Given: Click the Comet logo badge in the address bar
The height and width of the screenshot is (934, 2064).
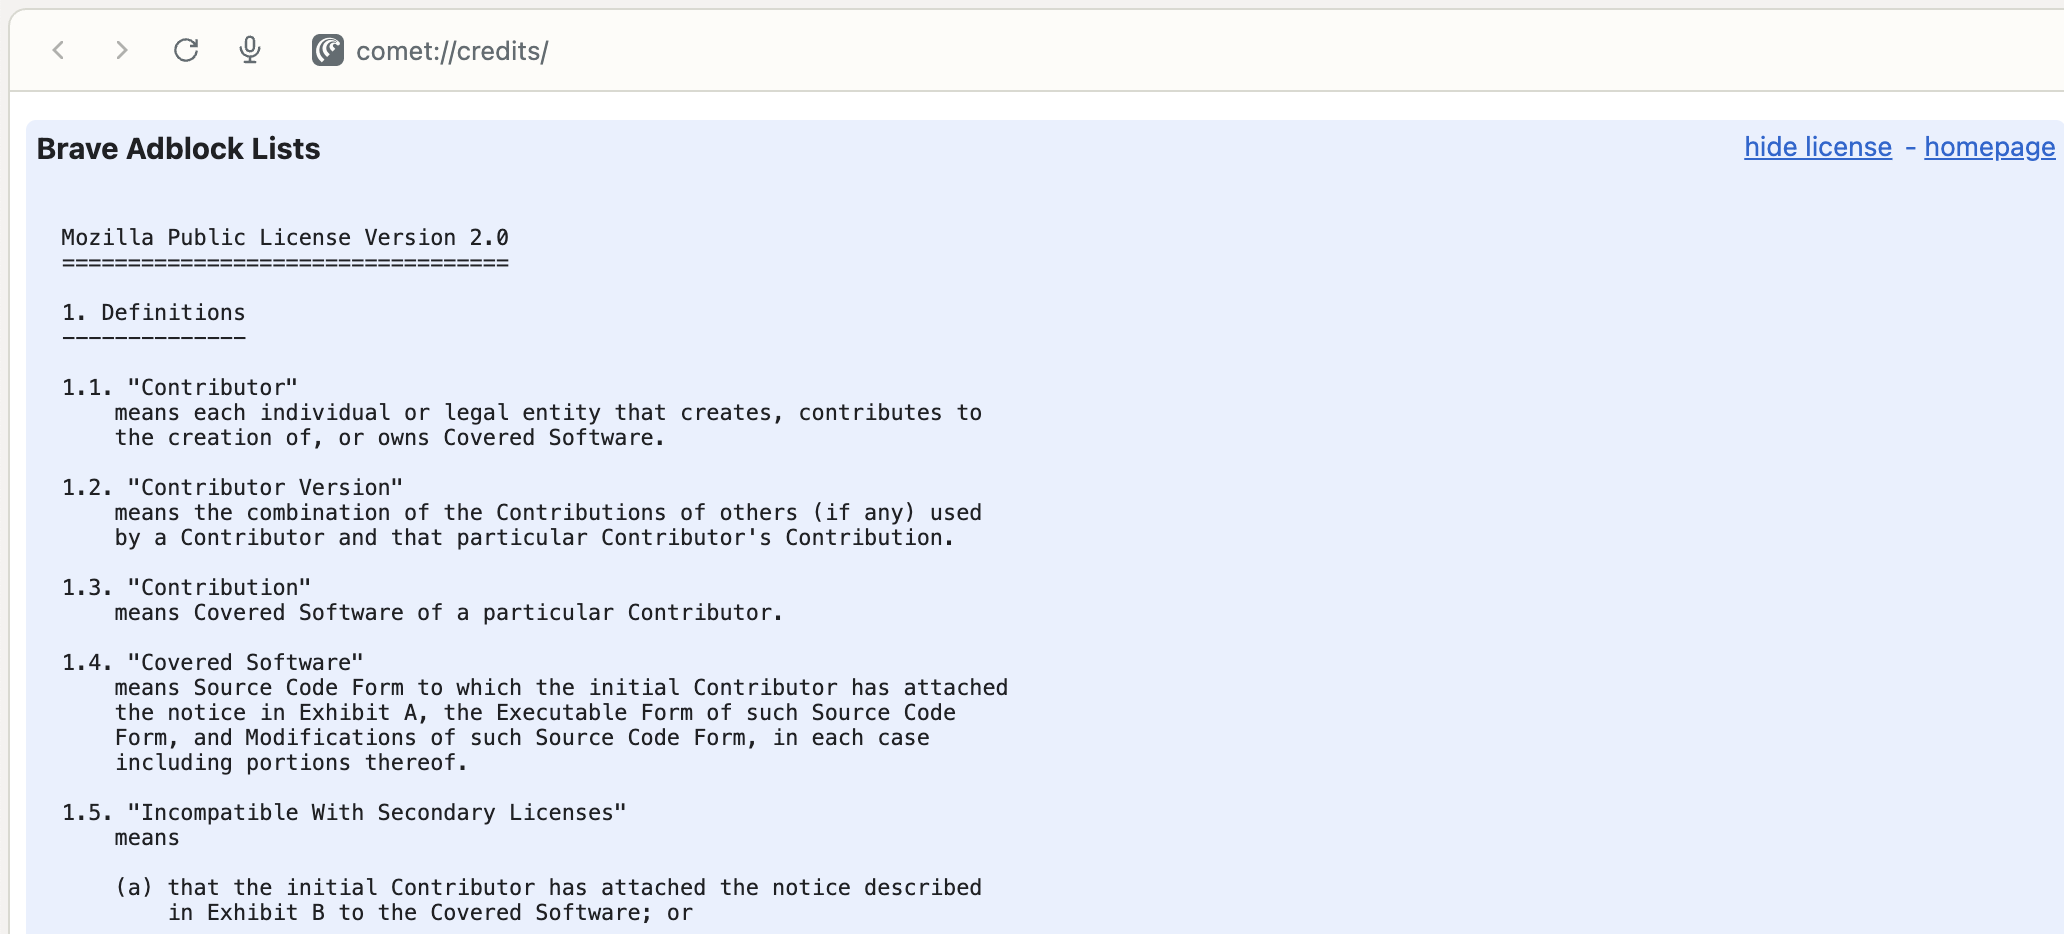Looking at the screenshot, I should tap(326, 50).
